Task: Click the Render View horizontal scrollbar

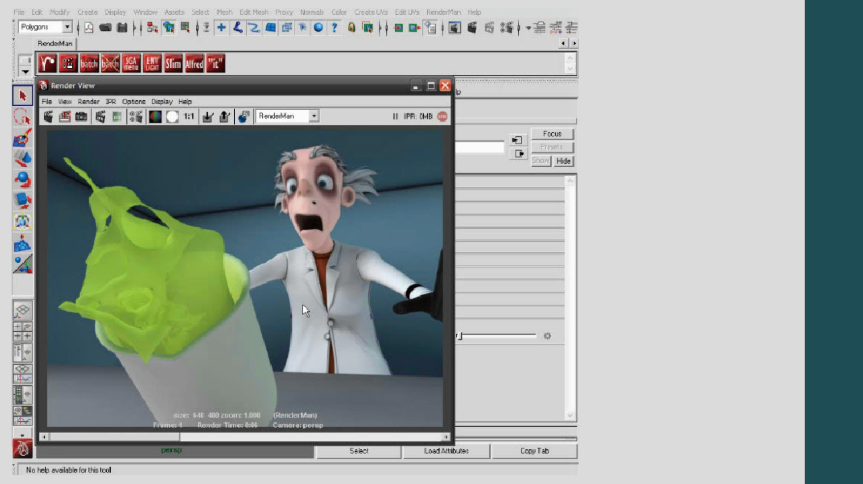Action: (x=245, y=437)
